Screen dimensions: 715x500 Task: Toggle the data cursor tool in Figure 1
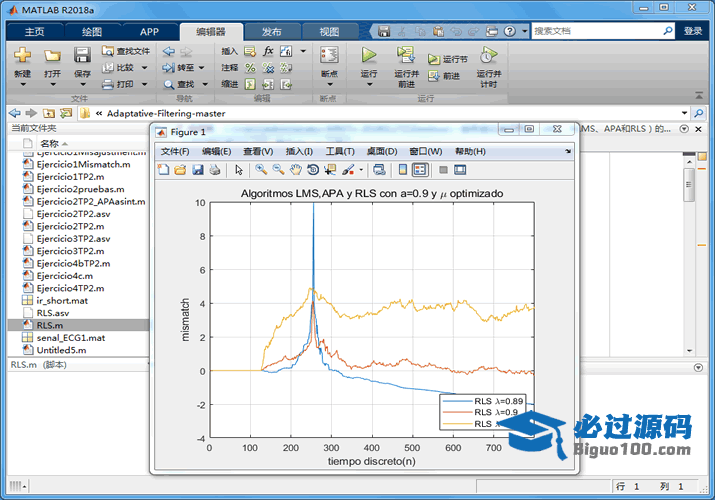330,170
